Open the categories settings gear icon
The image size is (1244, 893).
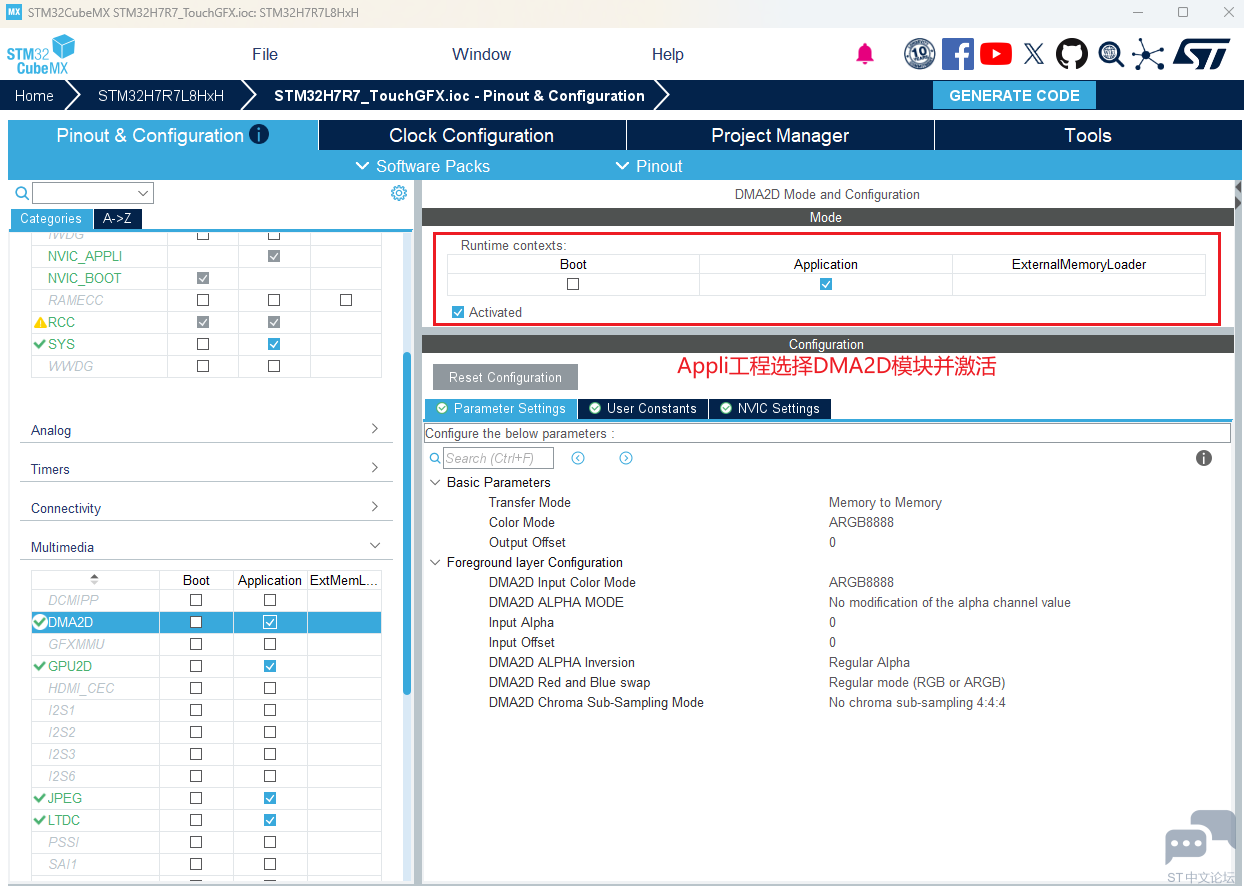[x=399, y=193]
